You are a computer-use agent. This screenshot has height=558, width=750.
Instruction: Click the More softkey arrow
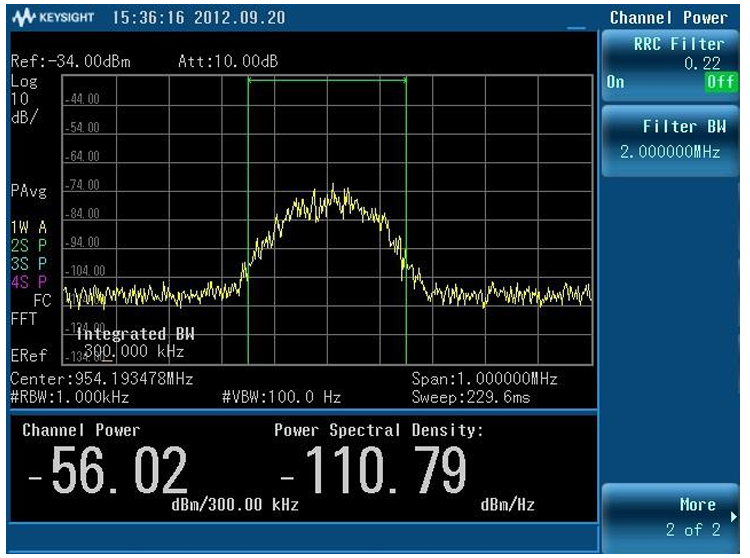[734, 517]
